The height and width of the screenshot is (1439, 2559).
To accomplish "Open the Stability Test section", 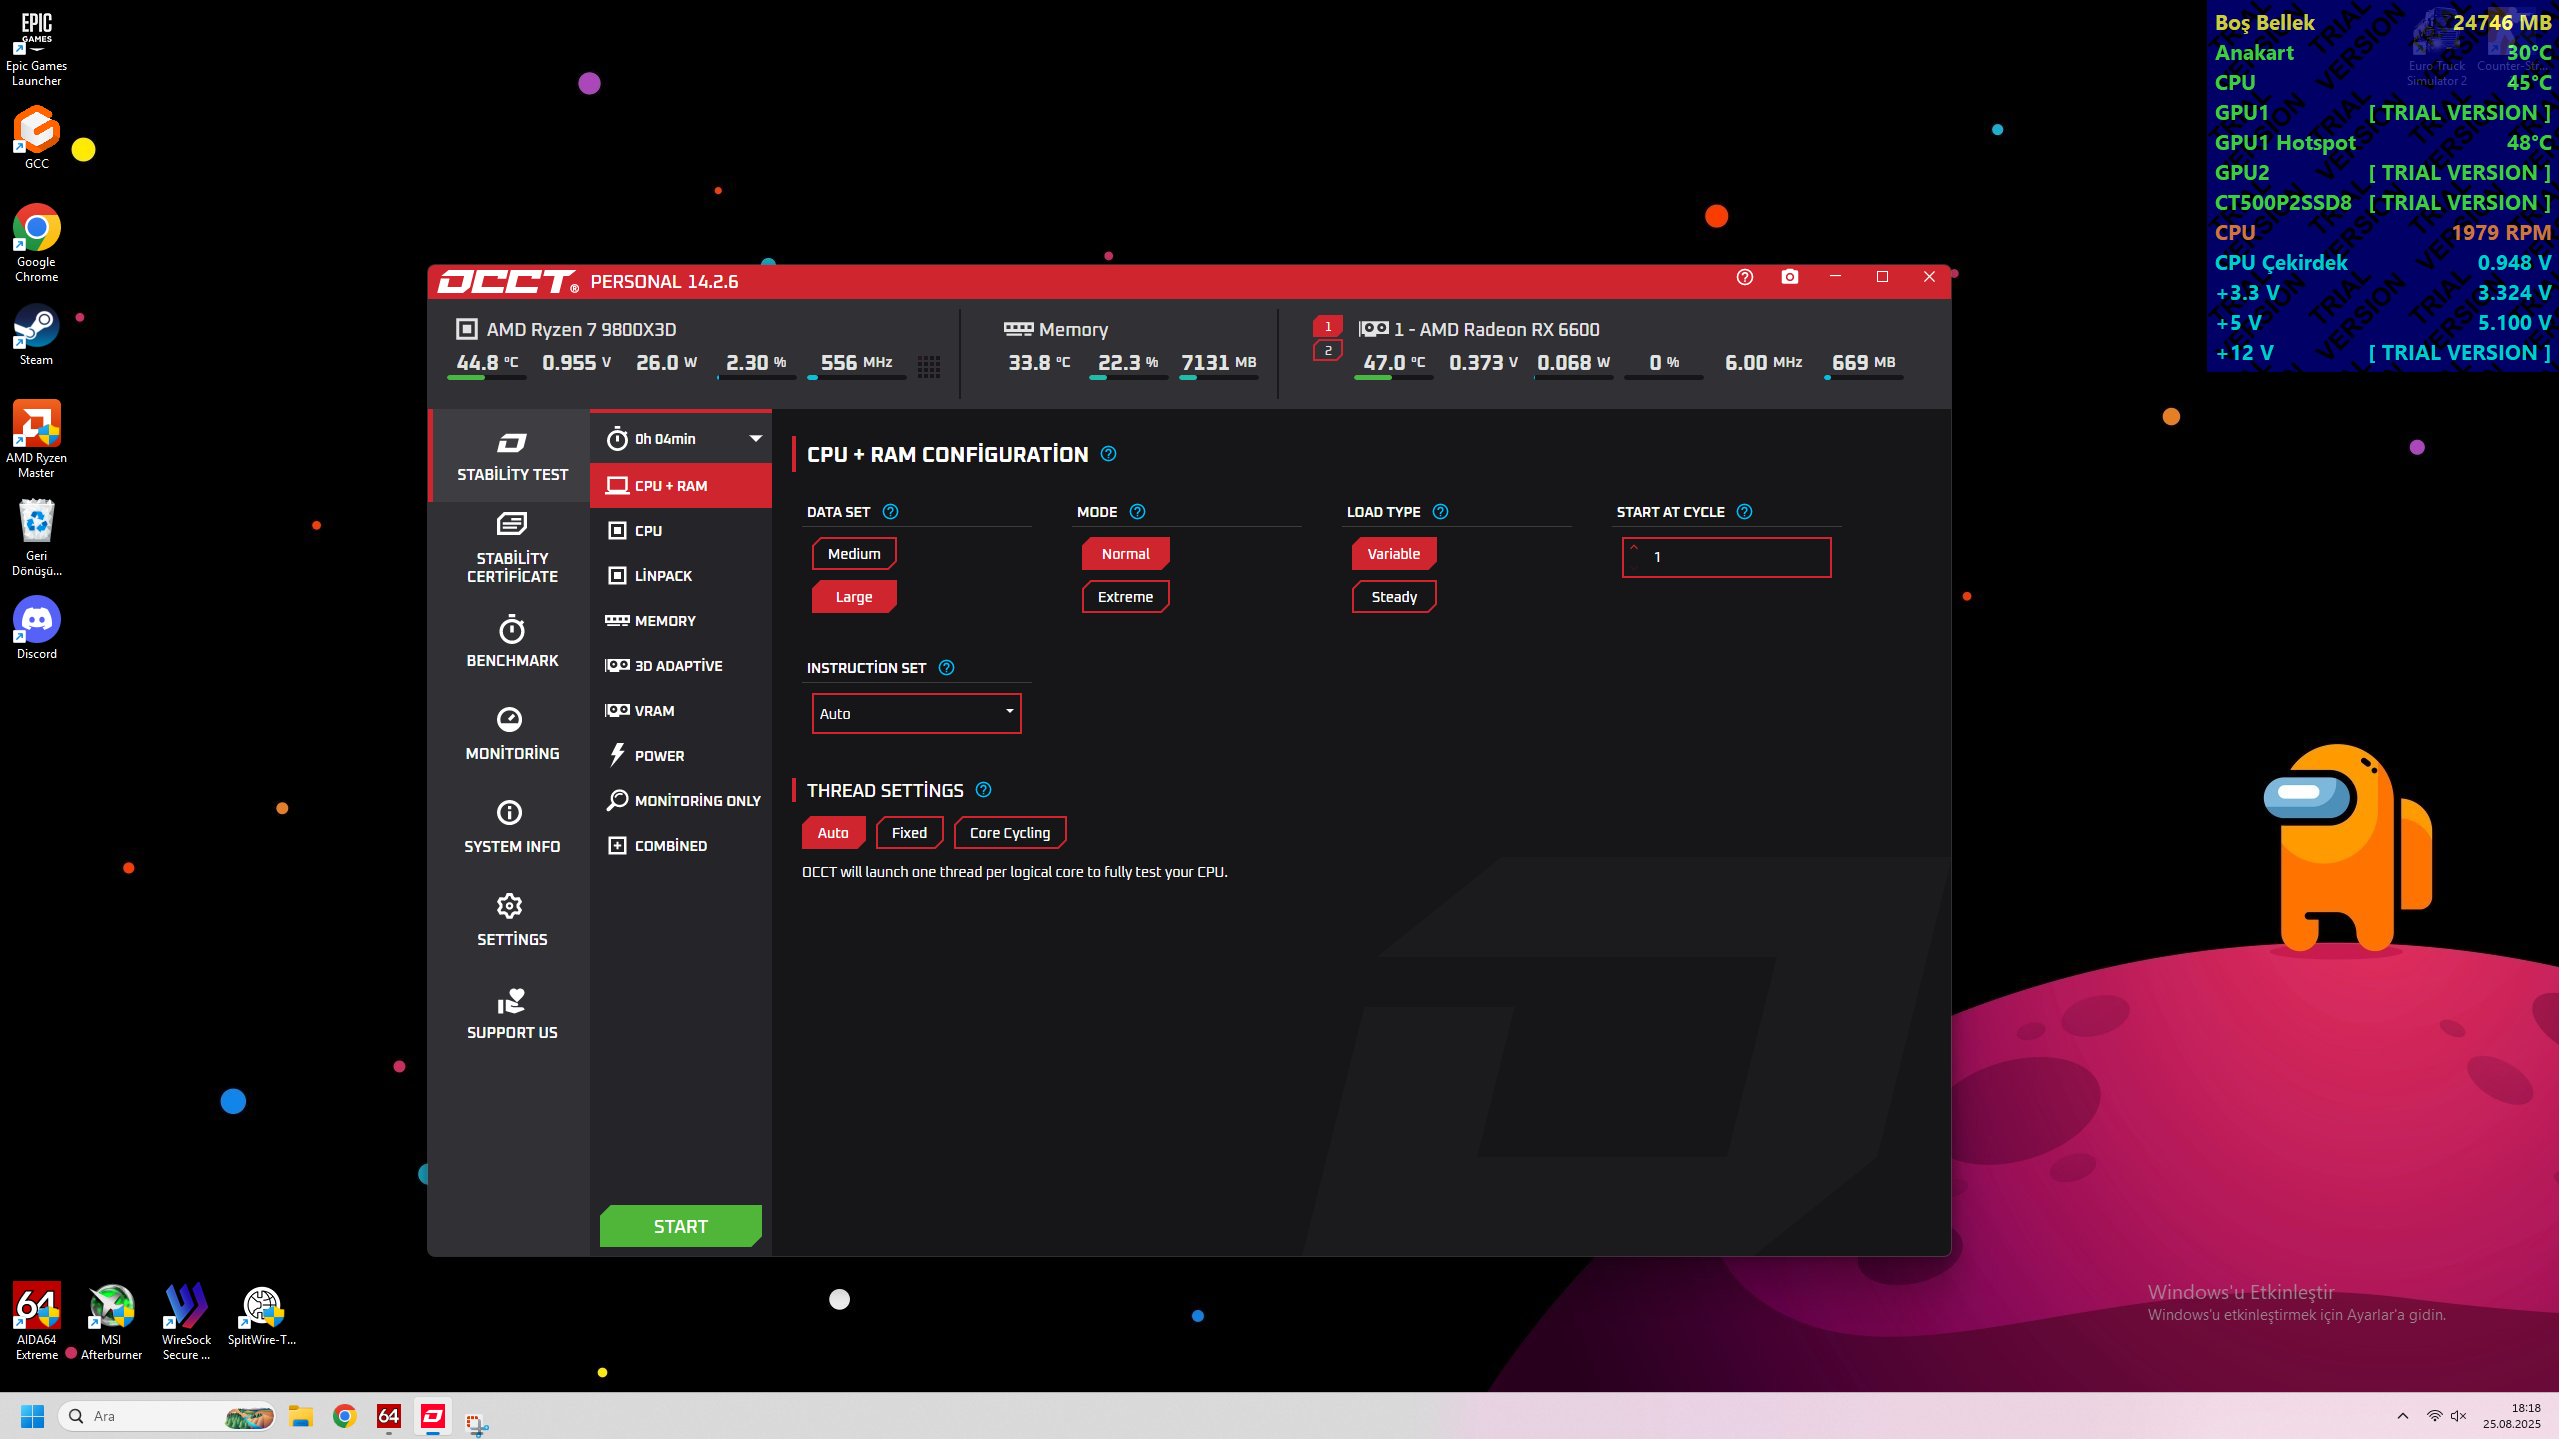I will 512,456.
